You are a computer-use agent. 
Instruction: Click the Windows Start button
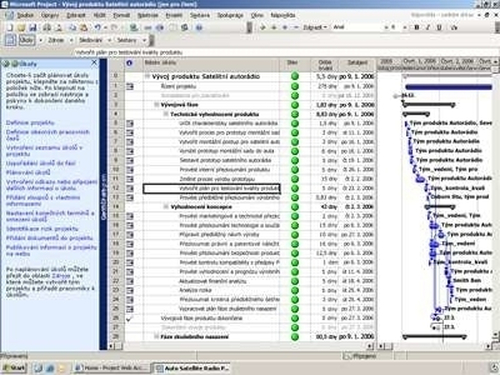pyautogui.click(x=14, y=368)
